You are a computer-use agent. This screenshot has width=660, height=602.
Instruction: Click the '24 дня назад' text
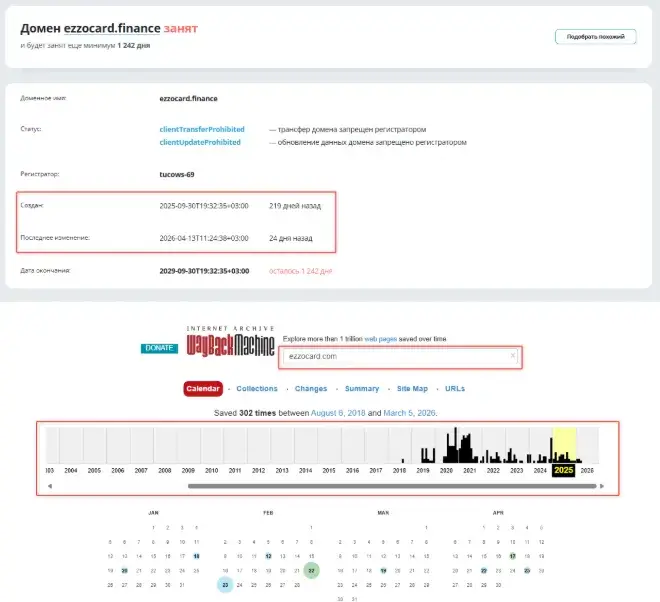[290, 238]
